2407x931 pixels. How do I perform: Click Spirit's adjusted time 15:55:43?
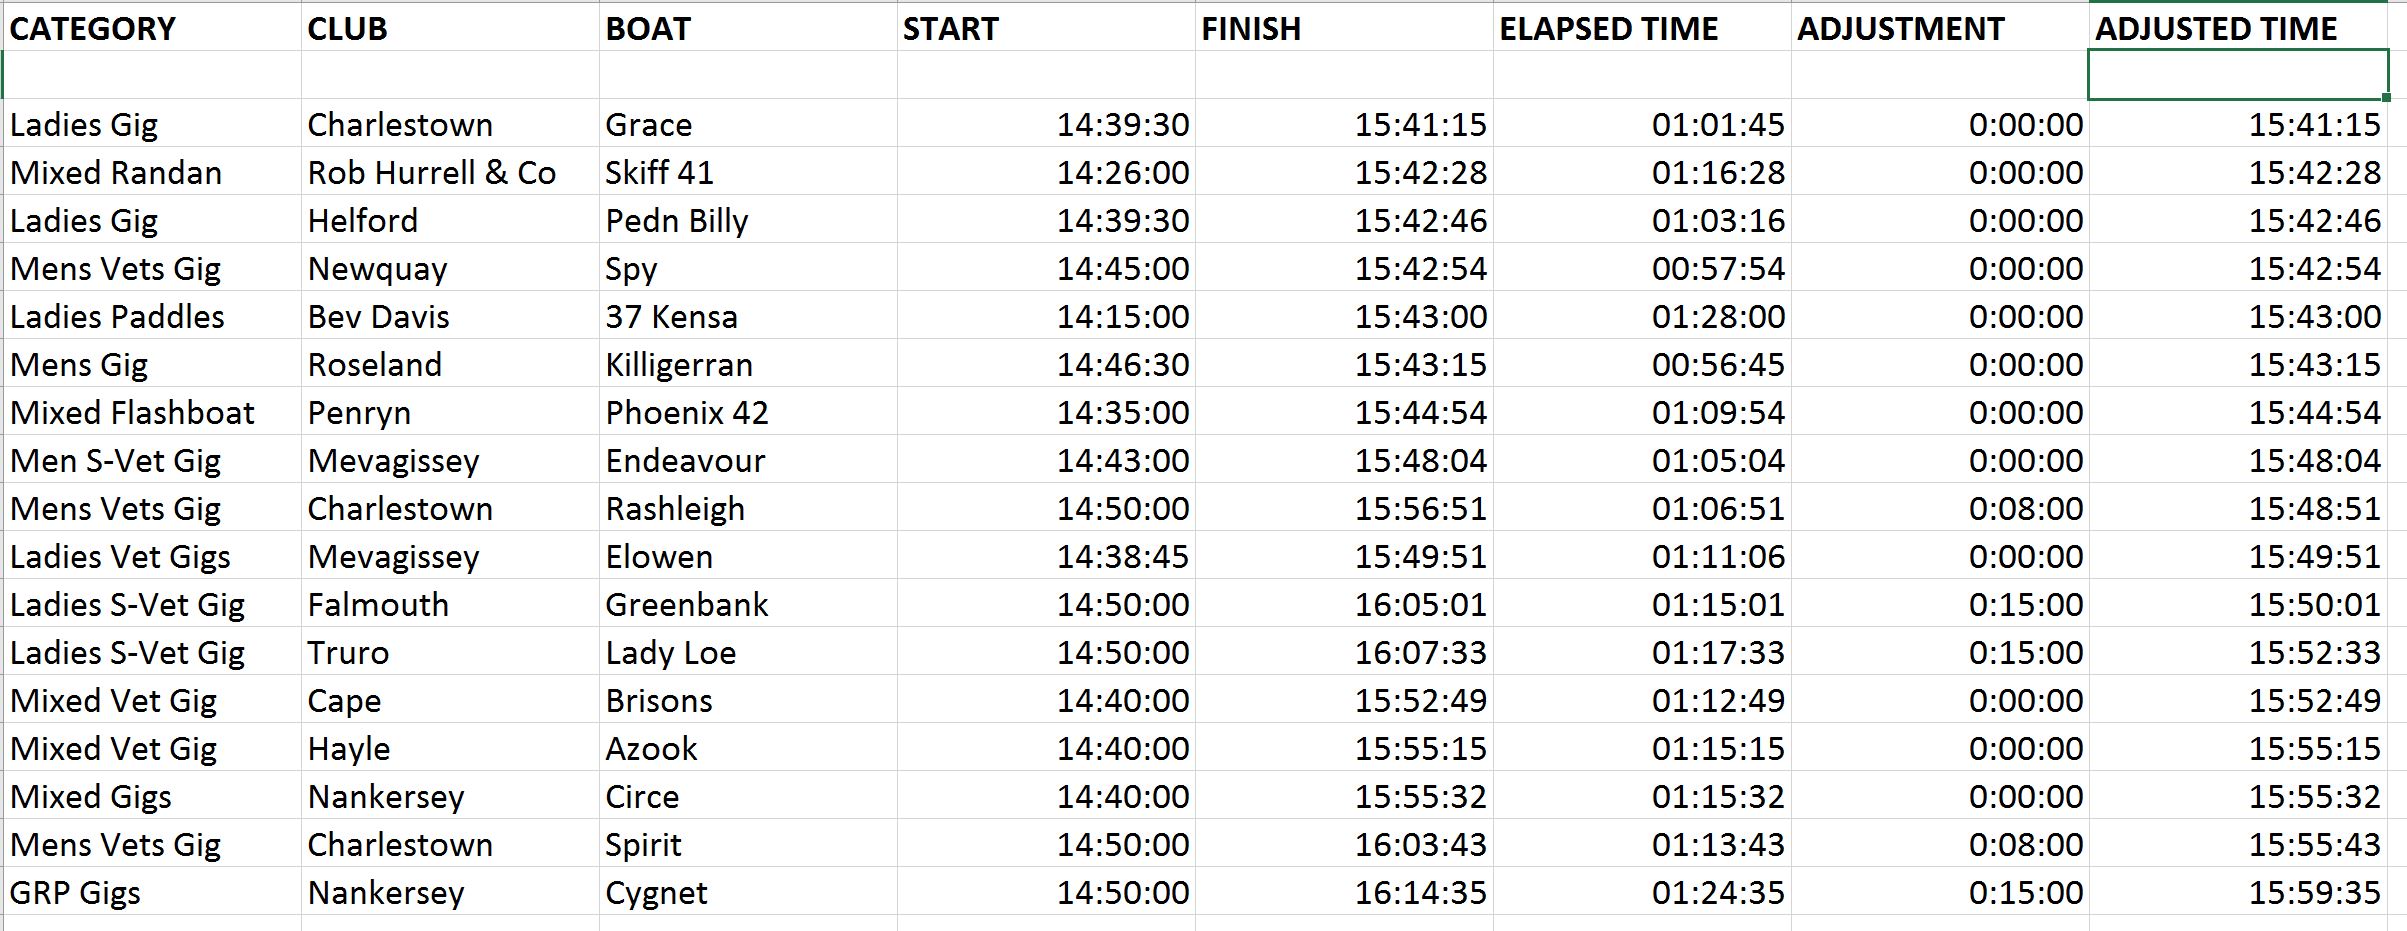(x=2238, y=844)
